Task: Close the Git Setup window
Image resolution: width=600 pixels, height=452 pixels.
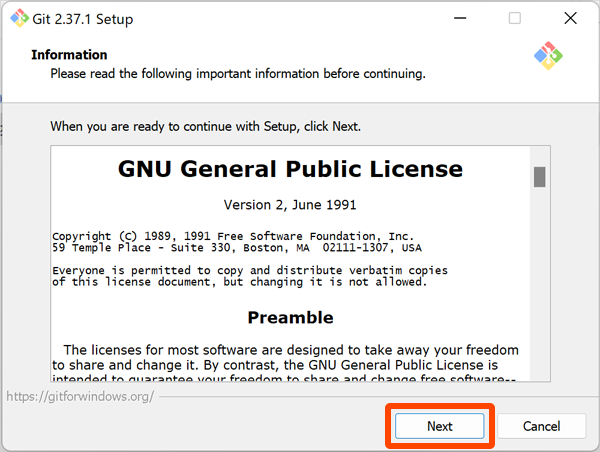Action: tap(570, 18)
